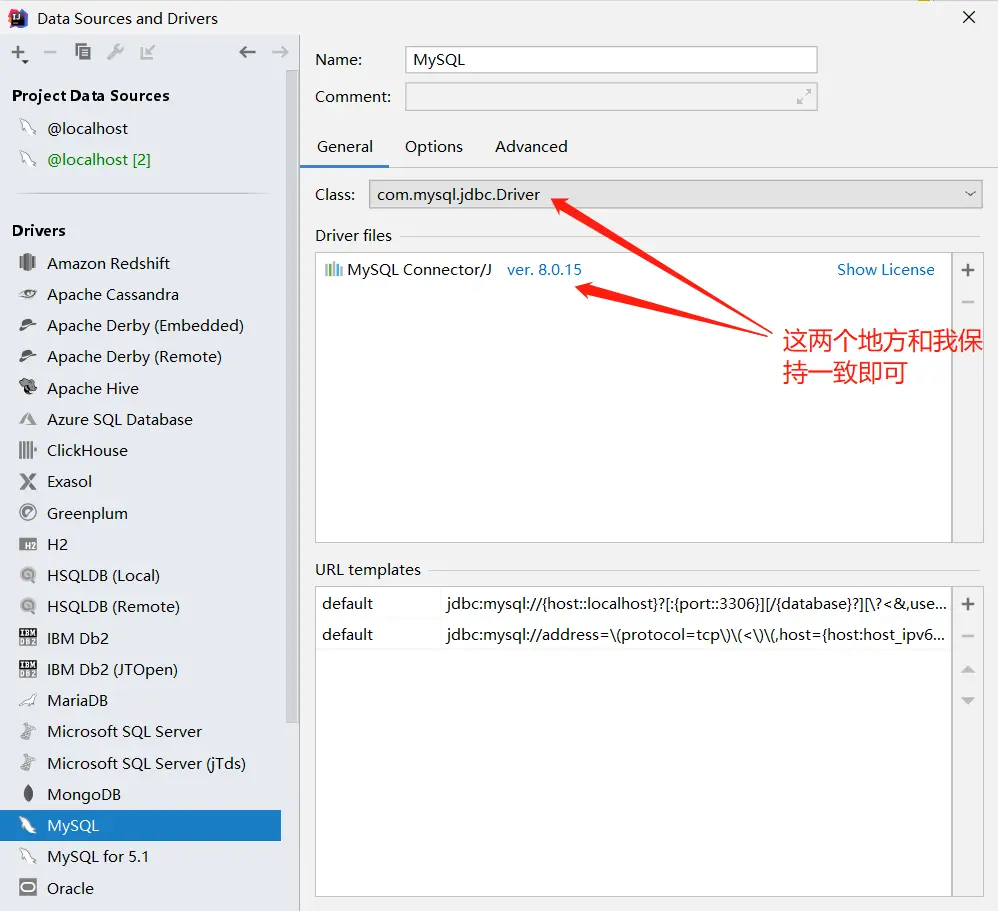This screenshot has width=998, height=911.
Task: Click the MongoDB leaf icon
Action: [28, 793]
